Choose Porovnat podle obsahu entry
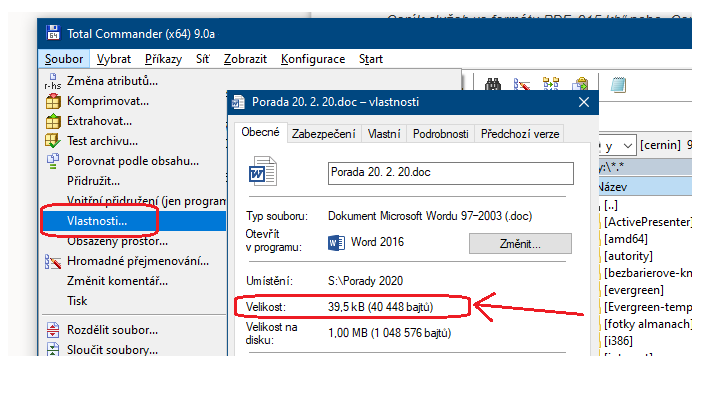This screenshot has width=715, height=398. click(x=133, y=161)
